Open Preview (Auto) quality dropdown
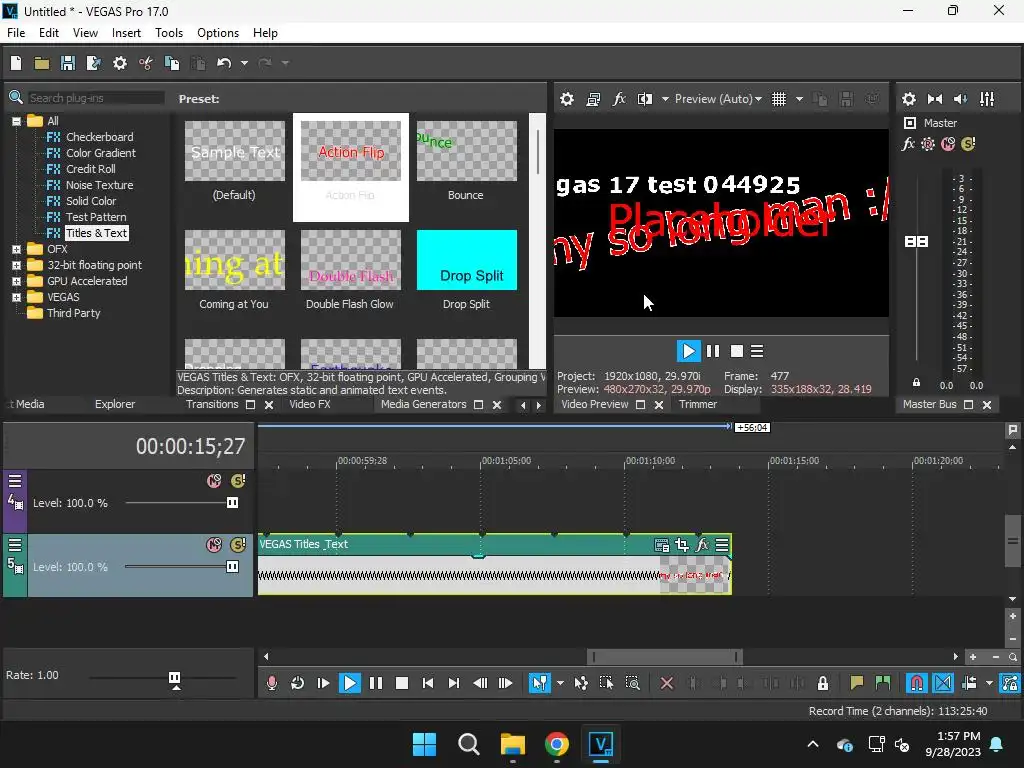The height and width of the screenshot is (768, 1024). point(718,99)
